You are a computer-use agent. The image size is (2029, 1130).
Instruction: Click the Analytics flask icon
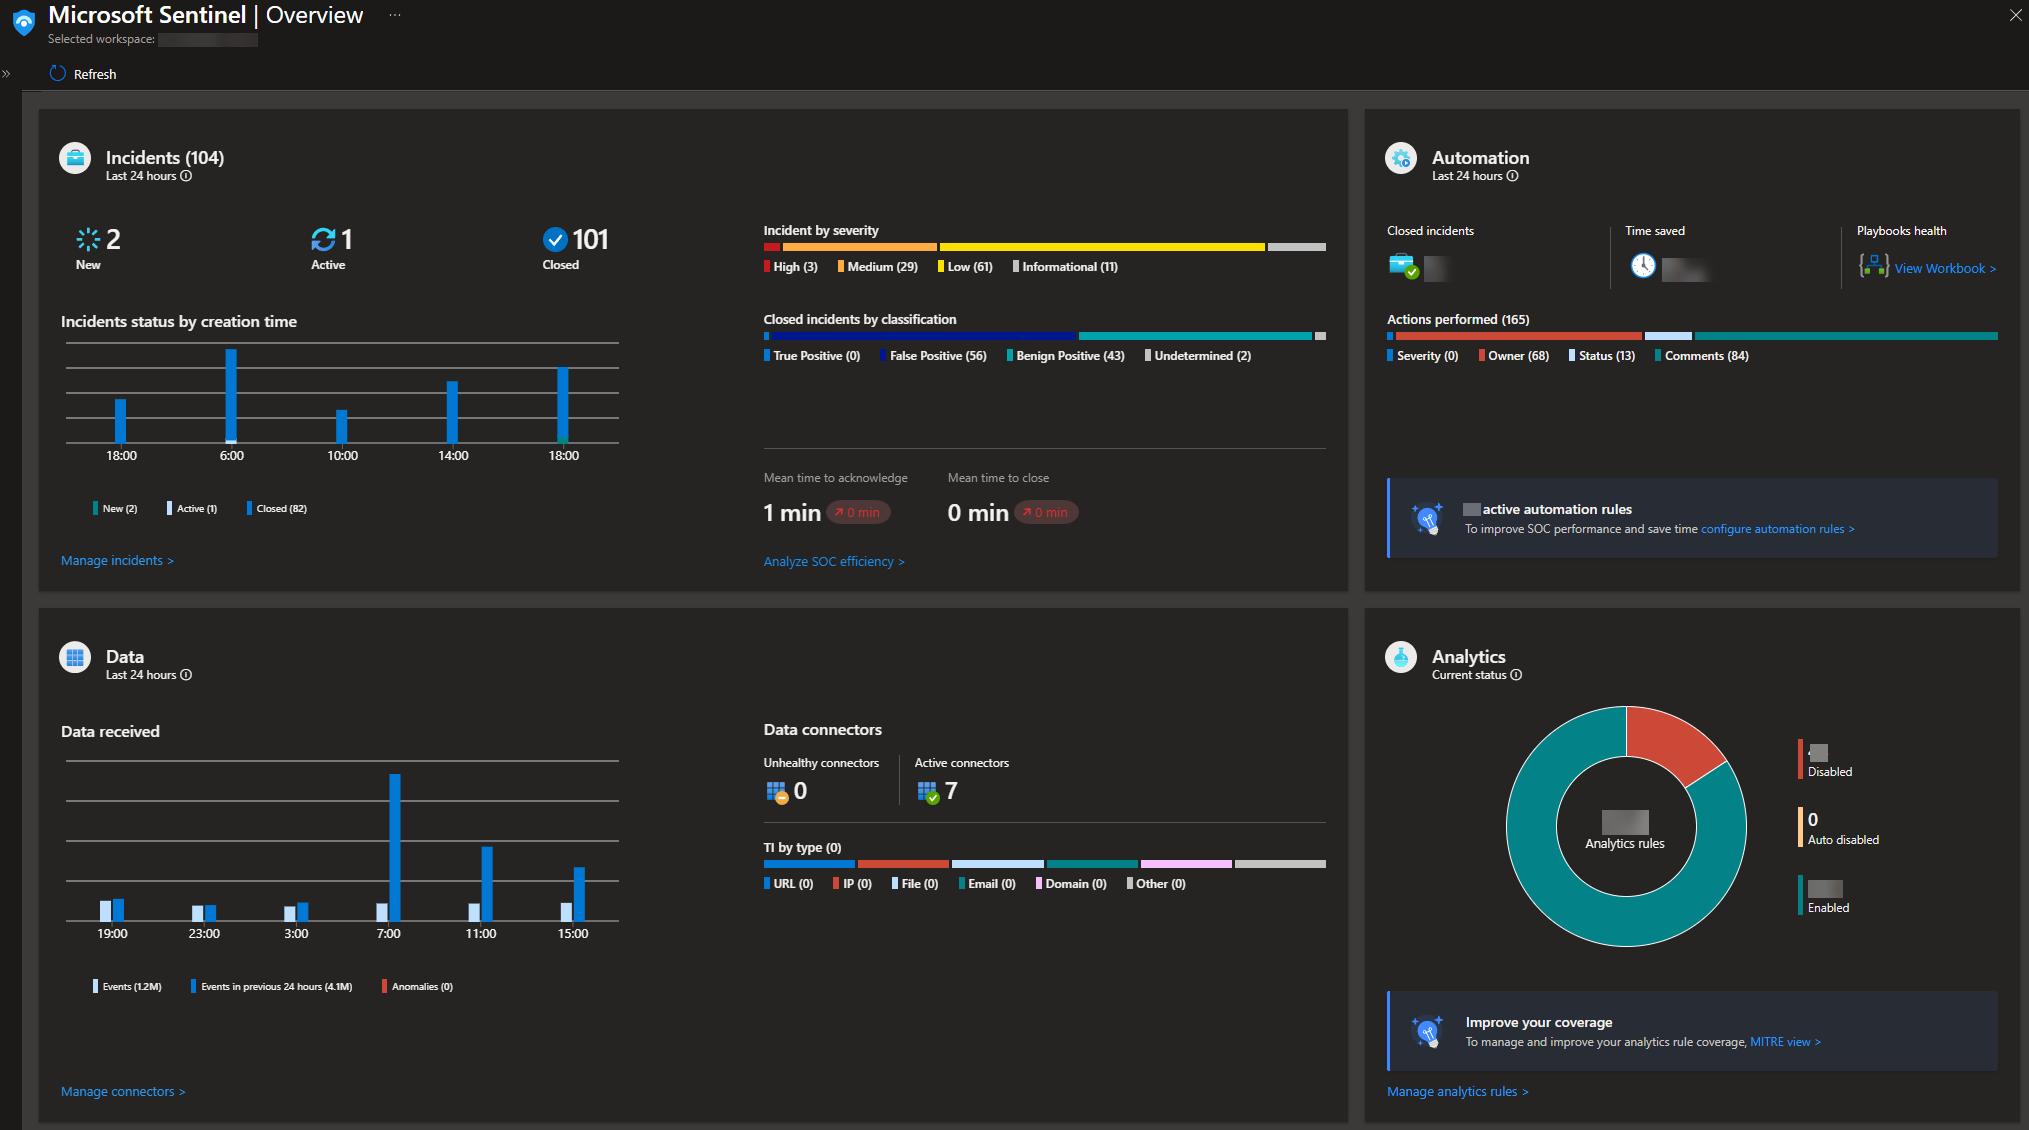coord(1401,657)
